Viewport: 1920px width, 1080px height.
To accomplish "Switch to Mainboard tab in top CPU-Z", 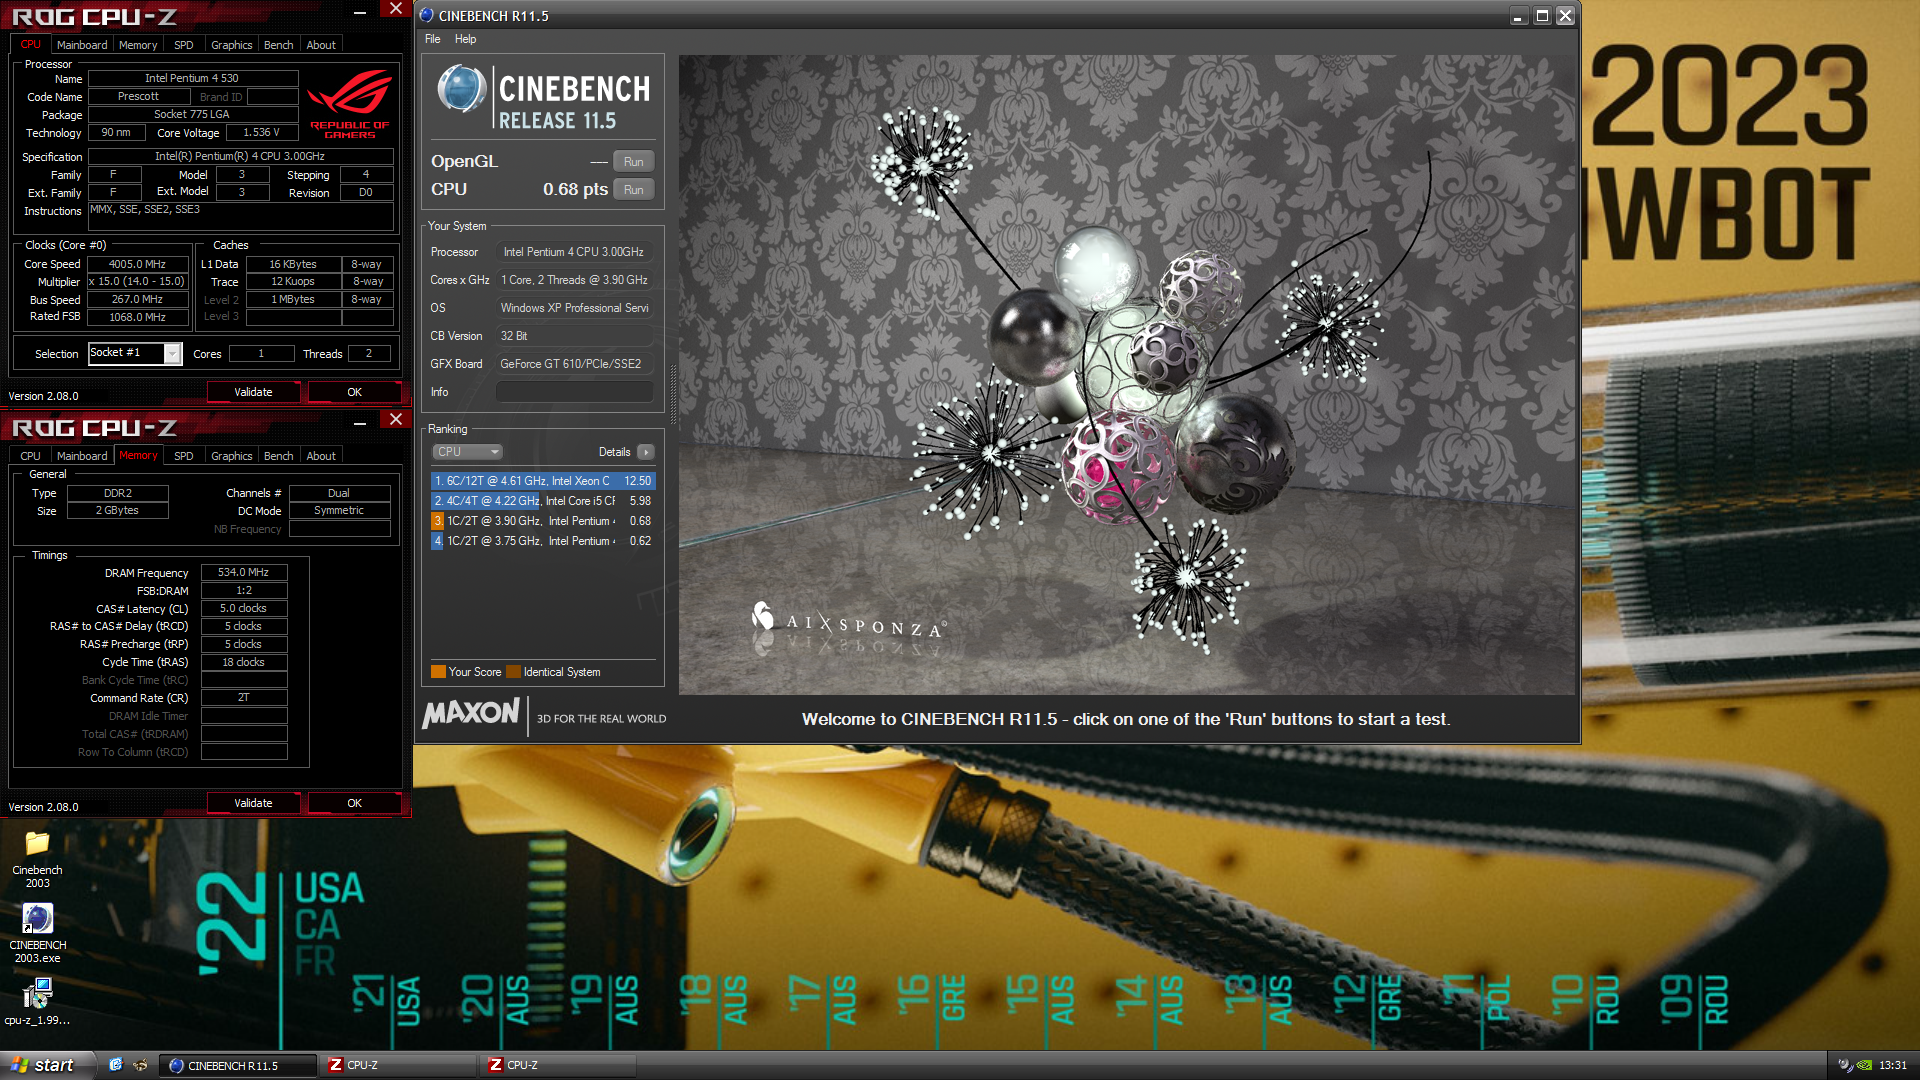I will [x=82, y=45].
